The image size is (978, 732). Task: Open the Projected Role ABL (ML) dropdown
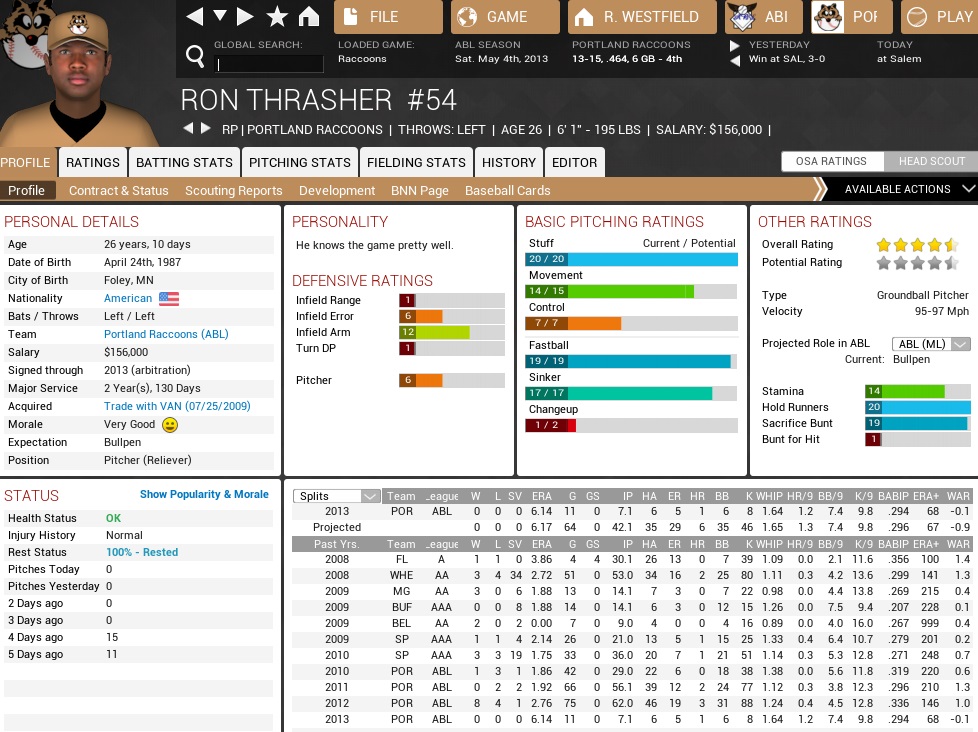coord(931,344)
